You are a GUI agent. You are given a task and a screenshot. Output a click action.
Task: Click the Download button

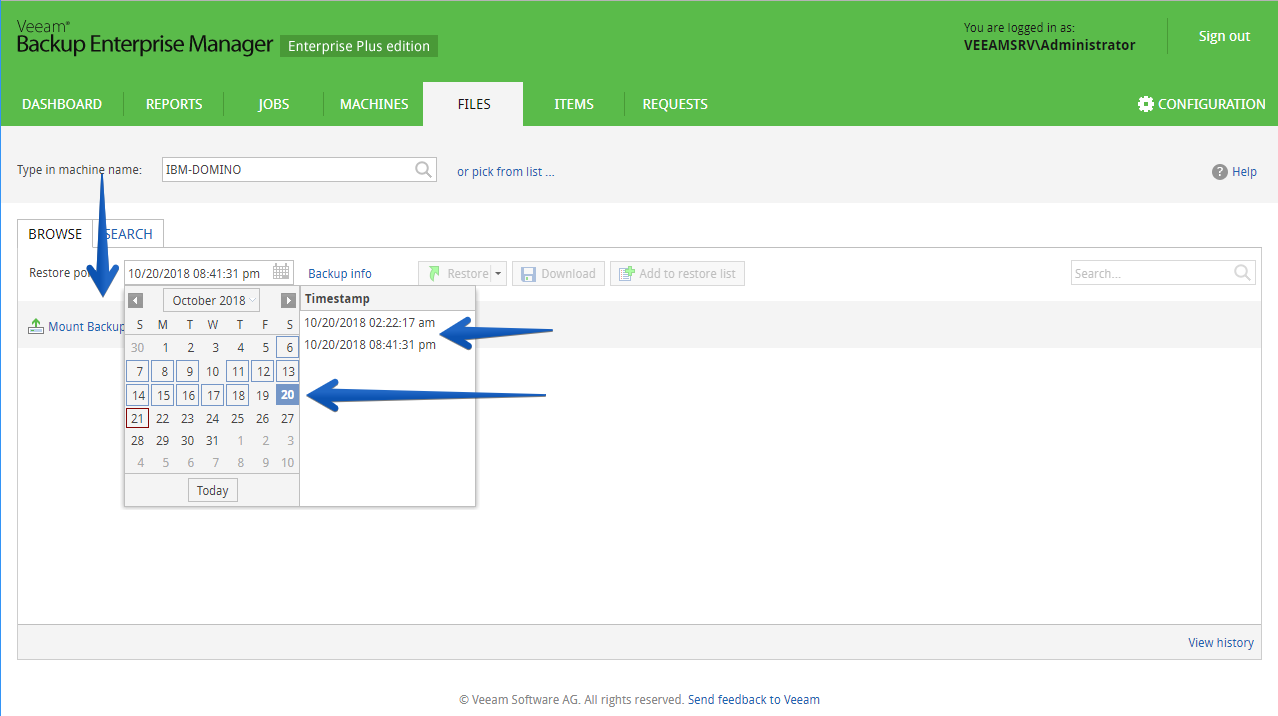pos(558,273)
